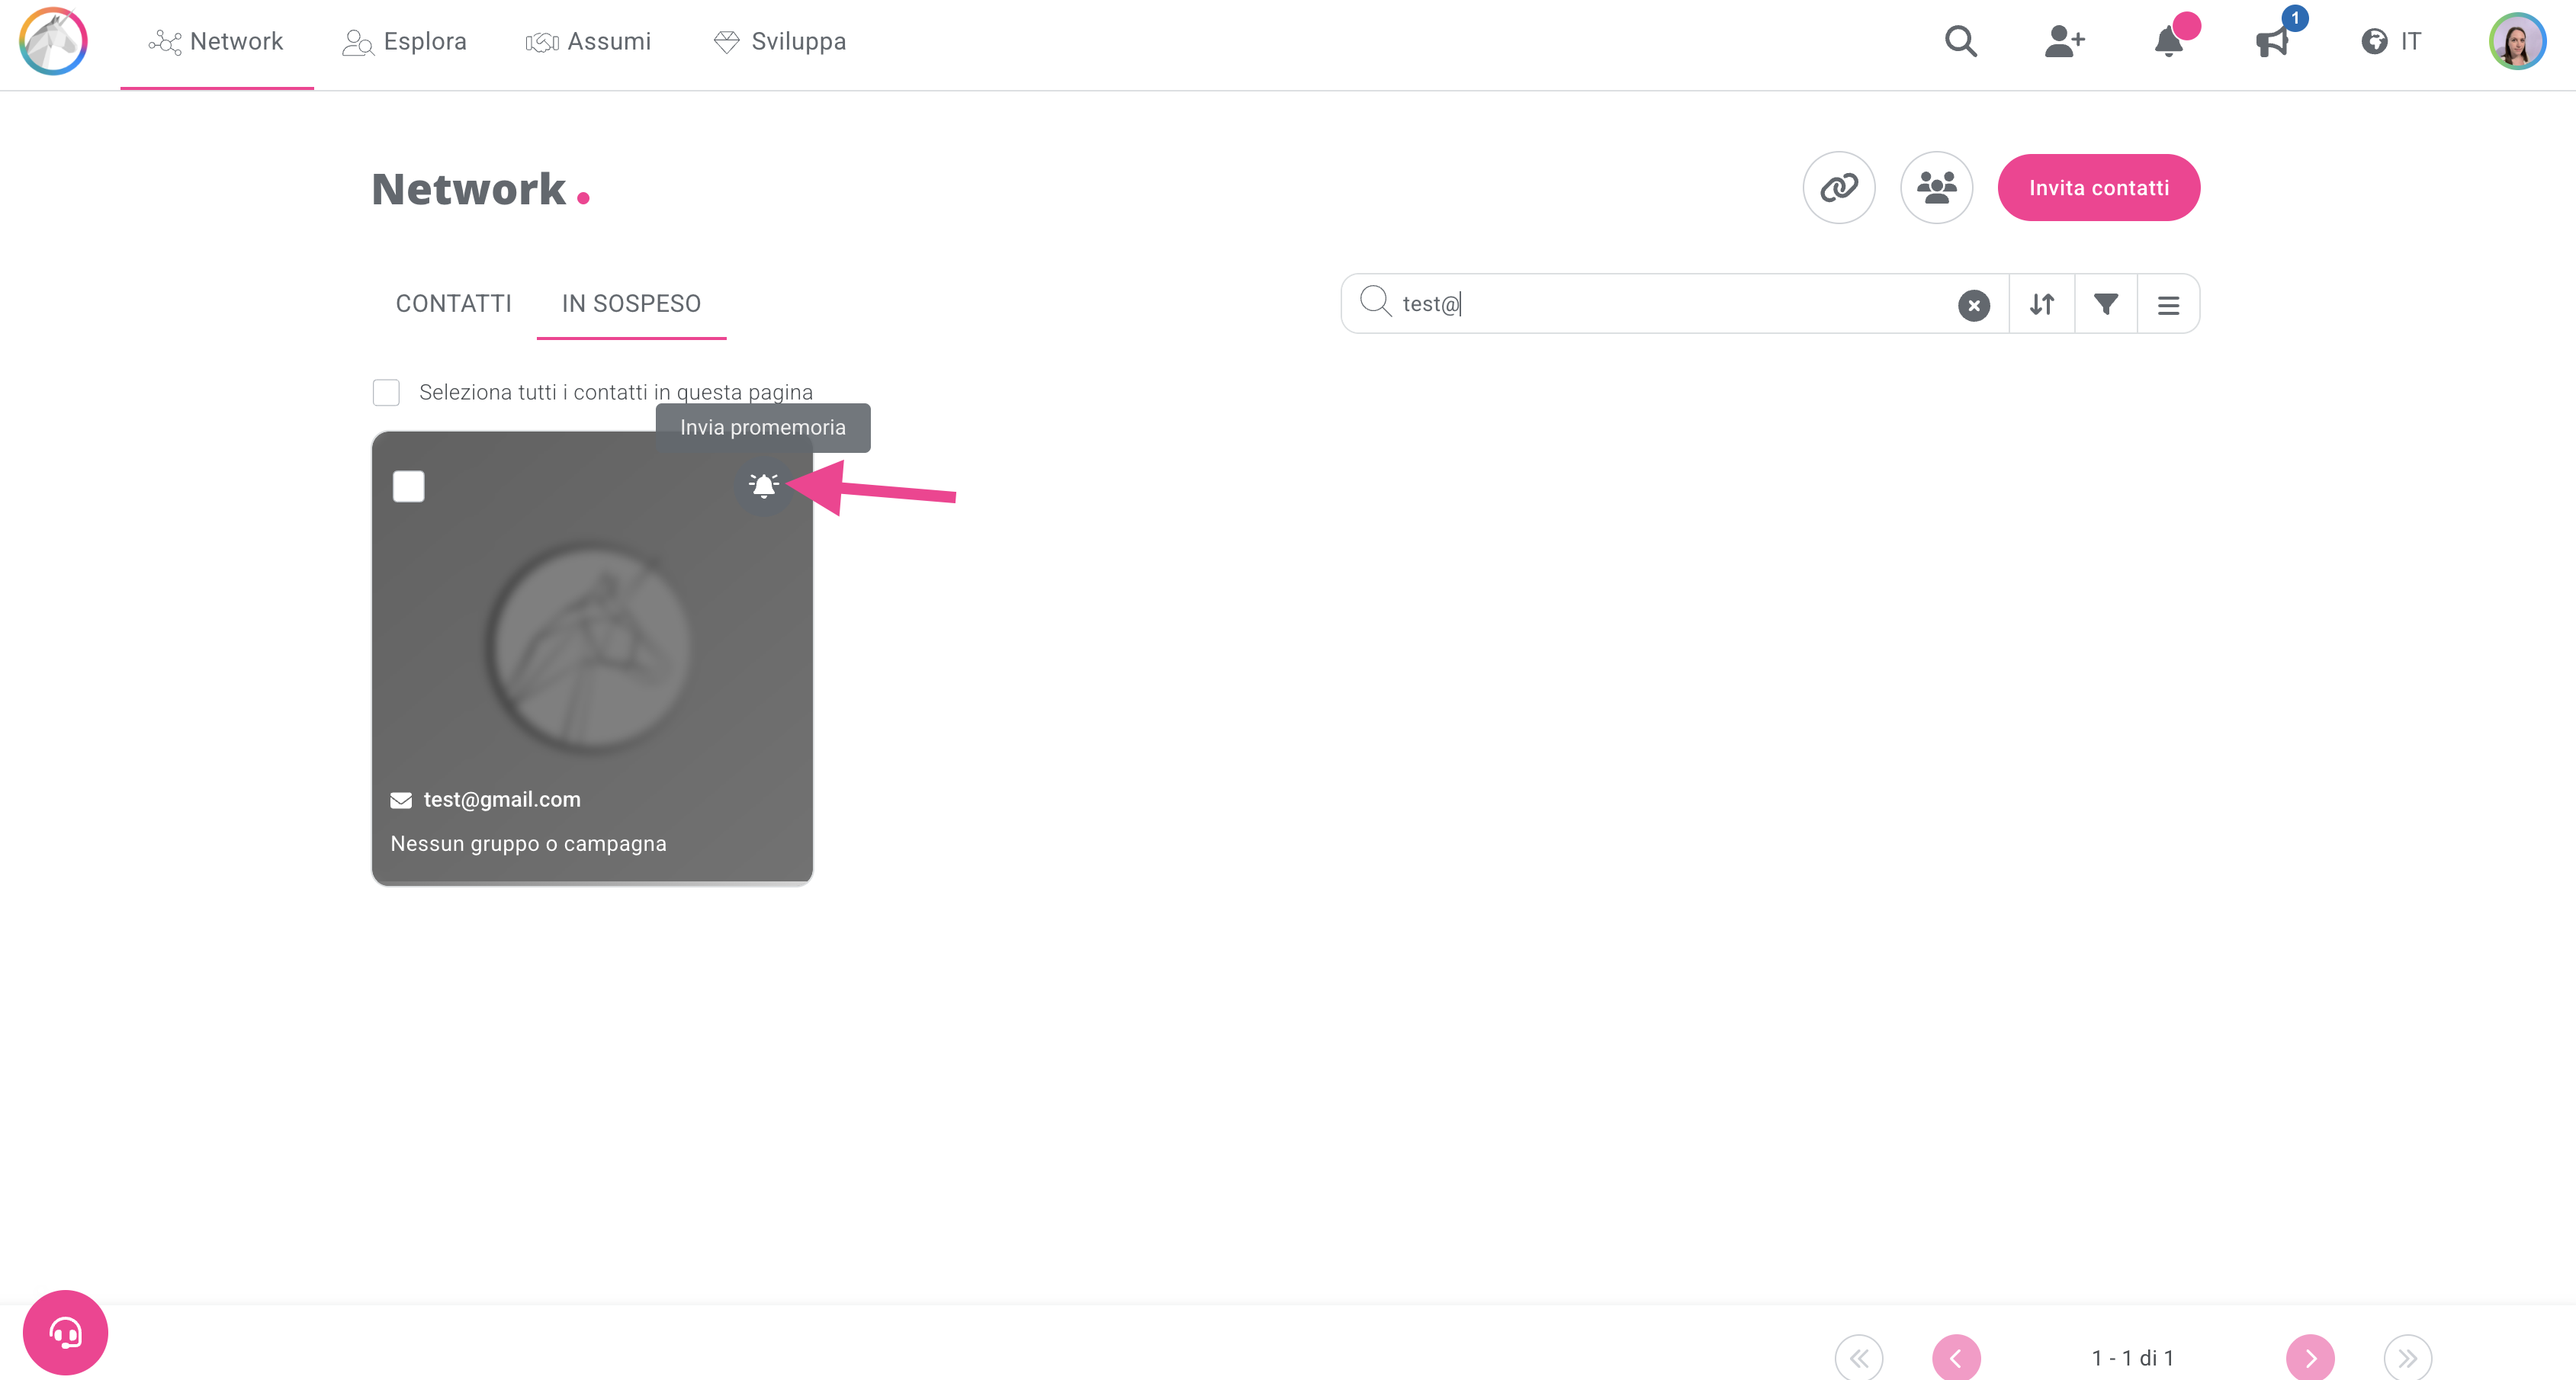Open the top bar search magnifier
The image size is (2576, 1380).
(x=1960, y=42)
